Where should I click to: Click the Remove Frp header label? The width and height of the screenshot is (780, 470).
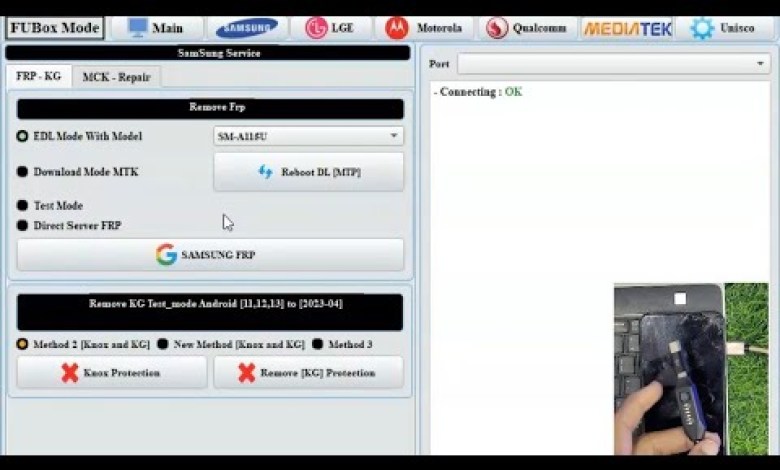[217, 107]
